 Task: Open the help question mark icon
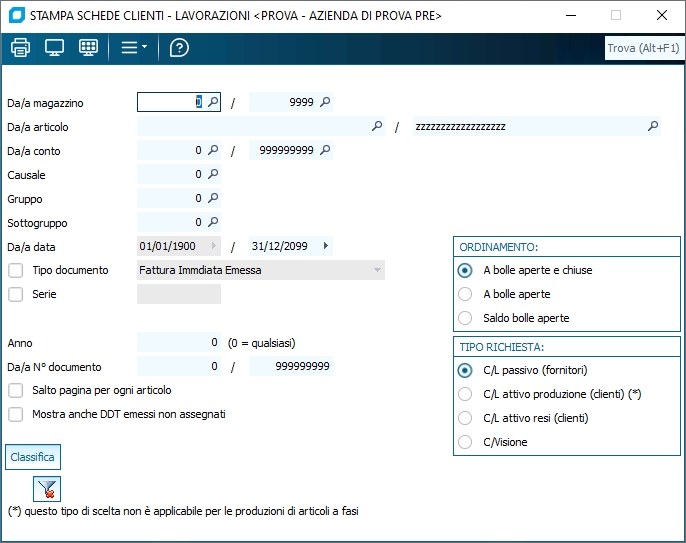tap(179, 47)
